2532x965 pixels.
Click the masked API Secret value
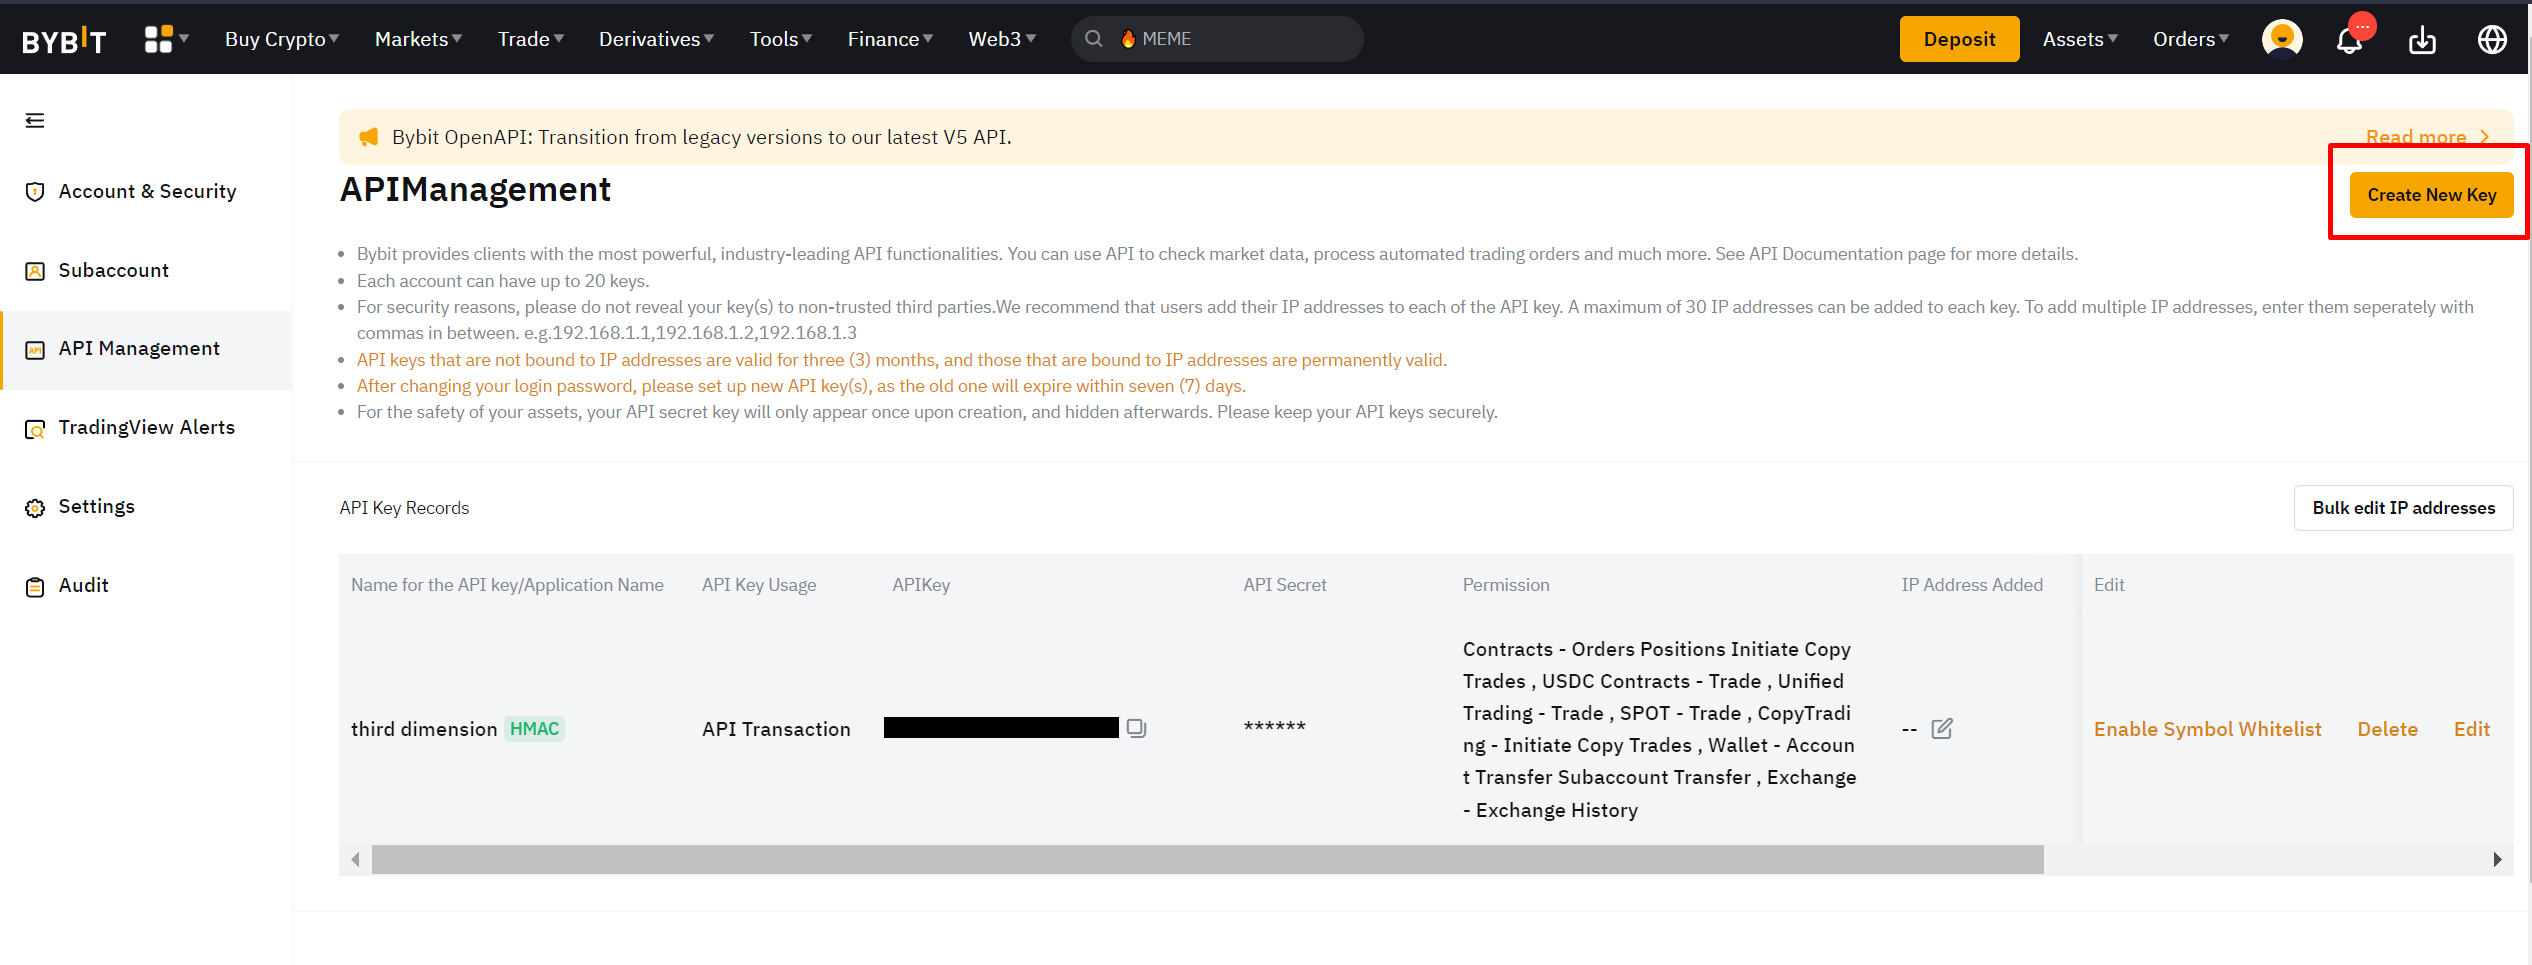click(x=1274, y=728)
